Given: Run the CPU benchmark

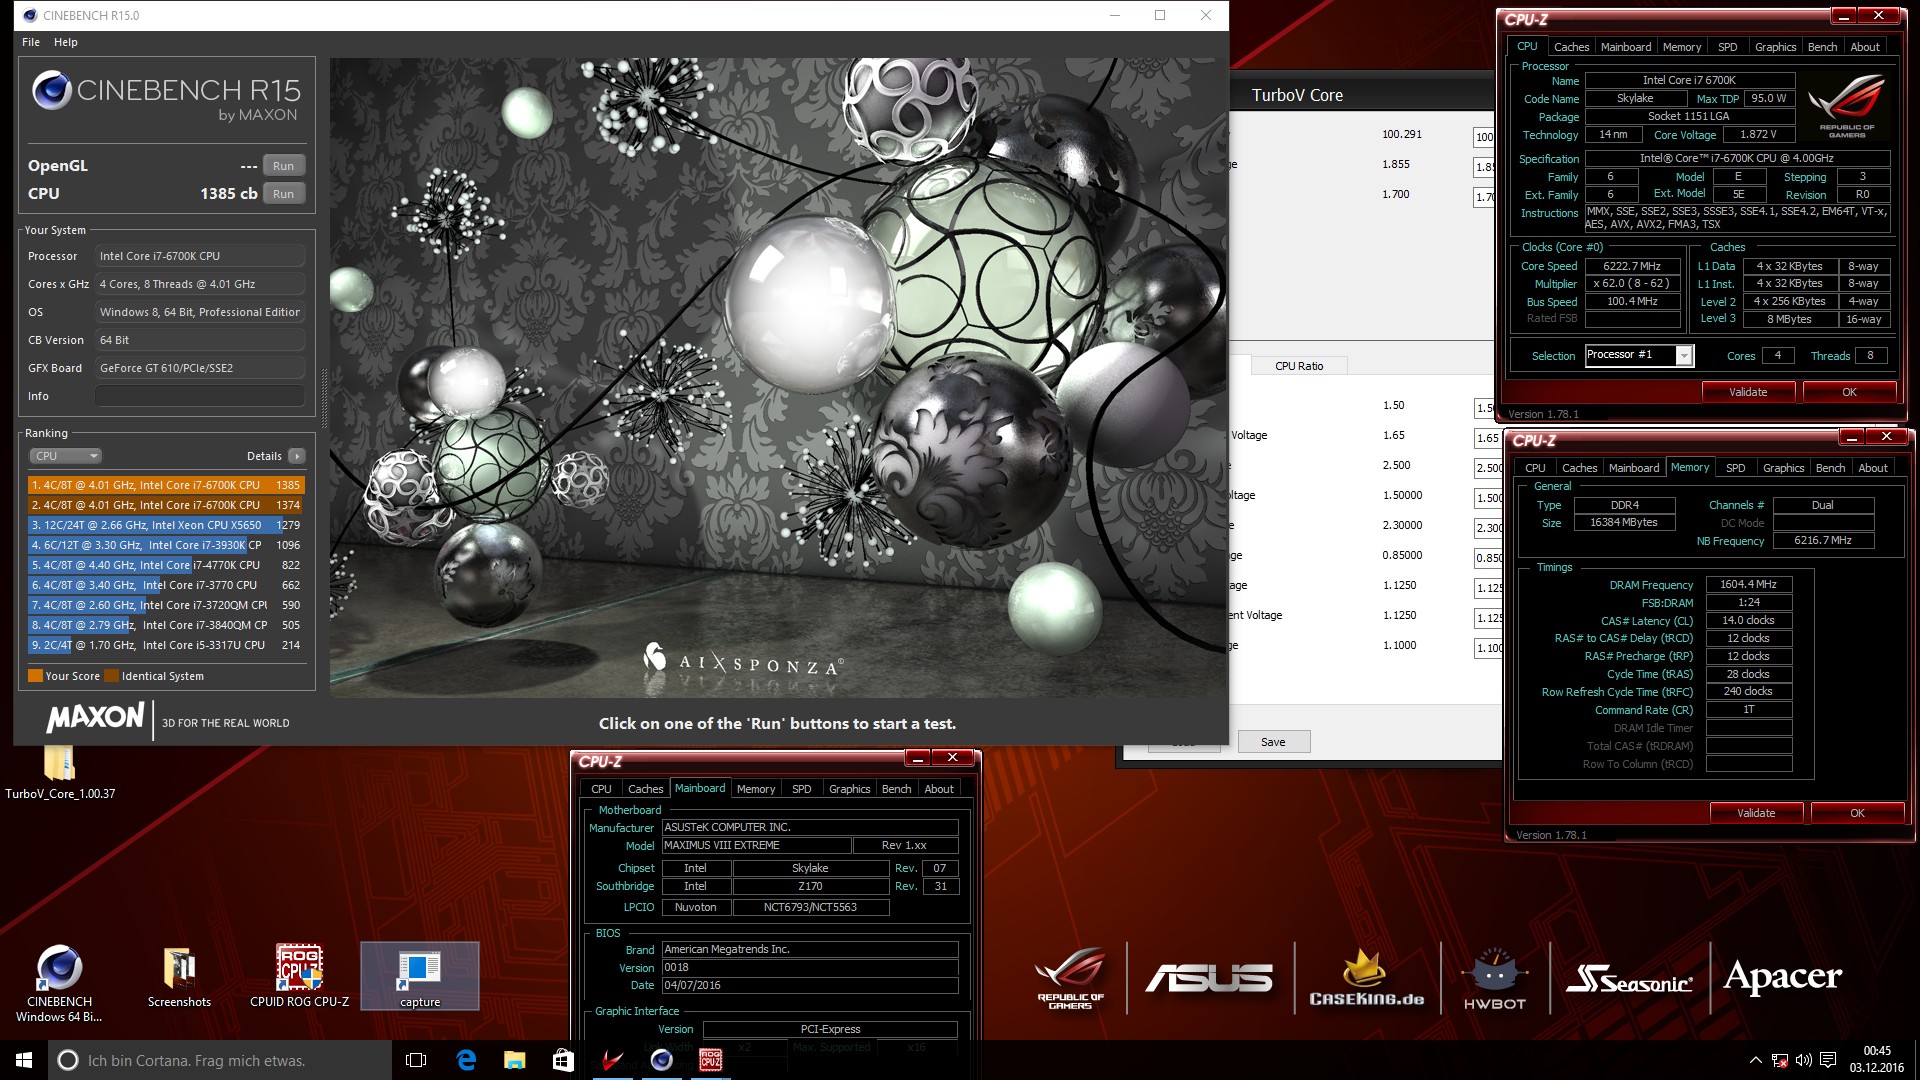Looking at the screenshot, I should pos(283,194).
